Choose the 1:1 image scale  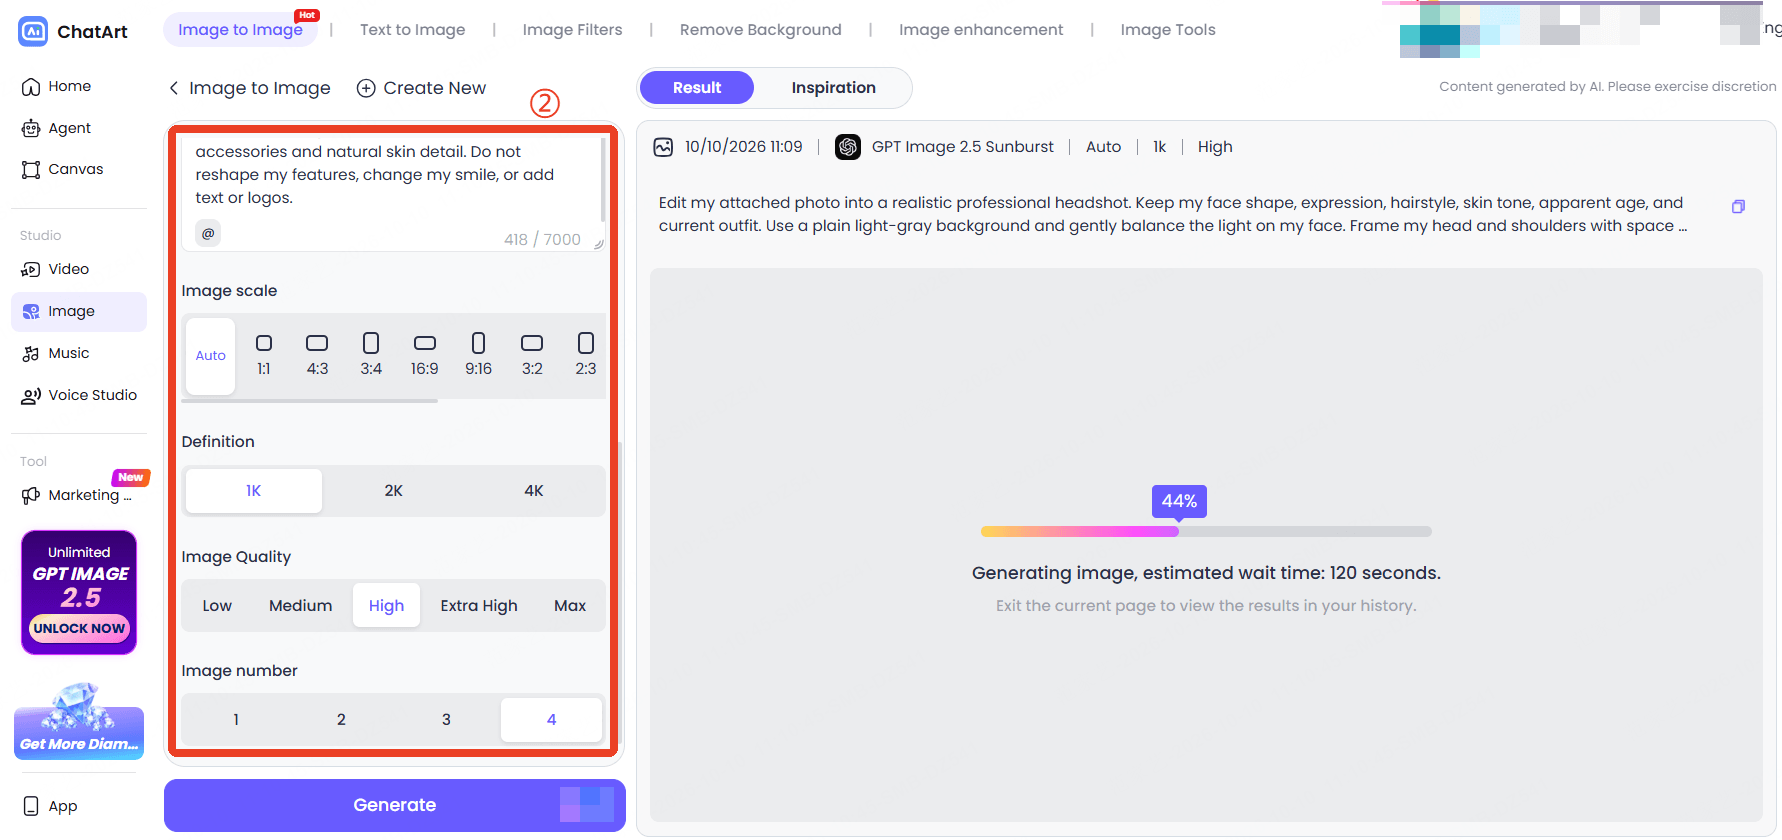[264, 356]
